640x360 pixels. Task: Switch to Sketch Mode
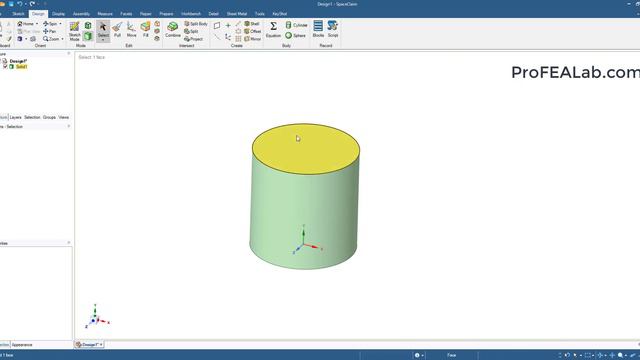74,31
